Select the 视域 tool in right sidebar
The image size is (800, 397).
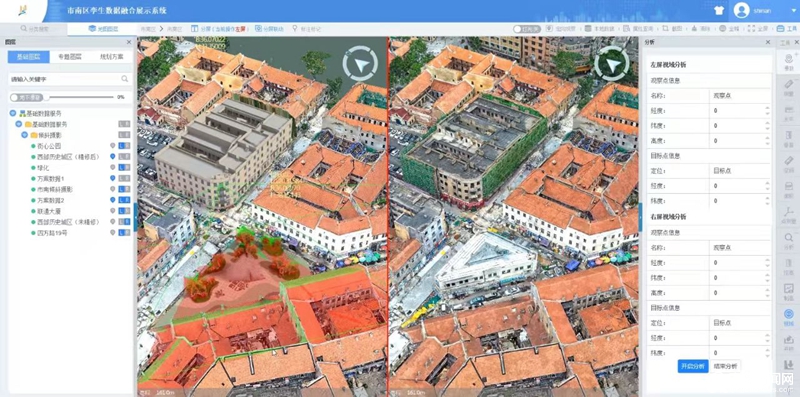tap(788, 316)
